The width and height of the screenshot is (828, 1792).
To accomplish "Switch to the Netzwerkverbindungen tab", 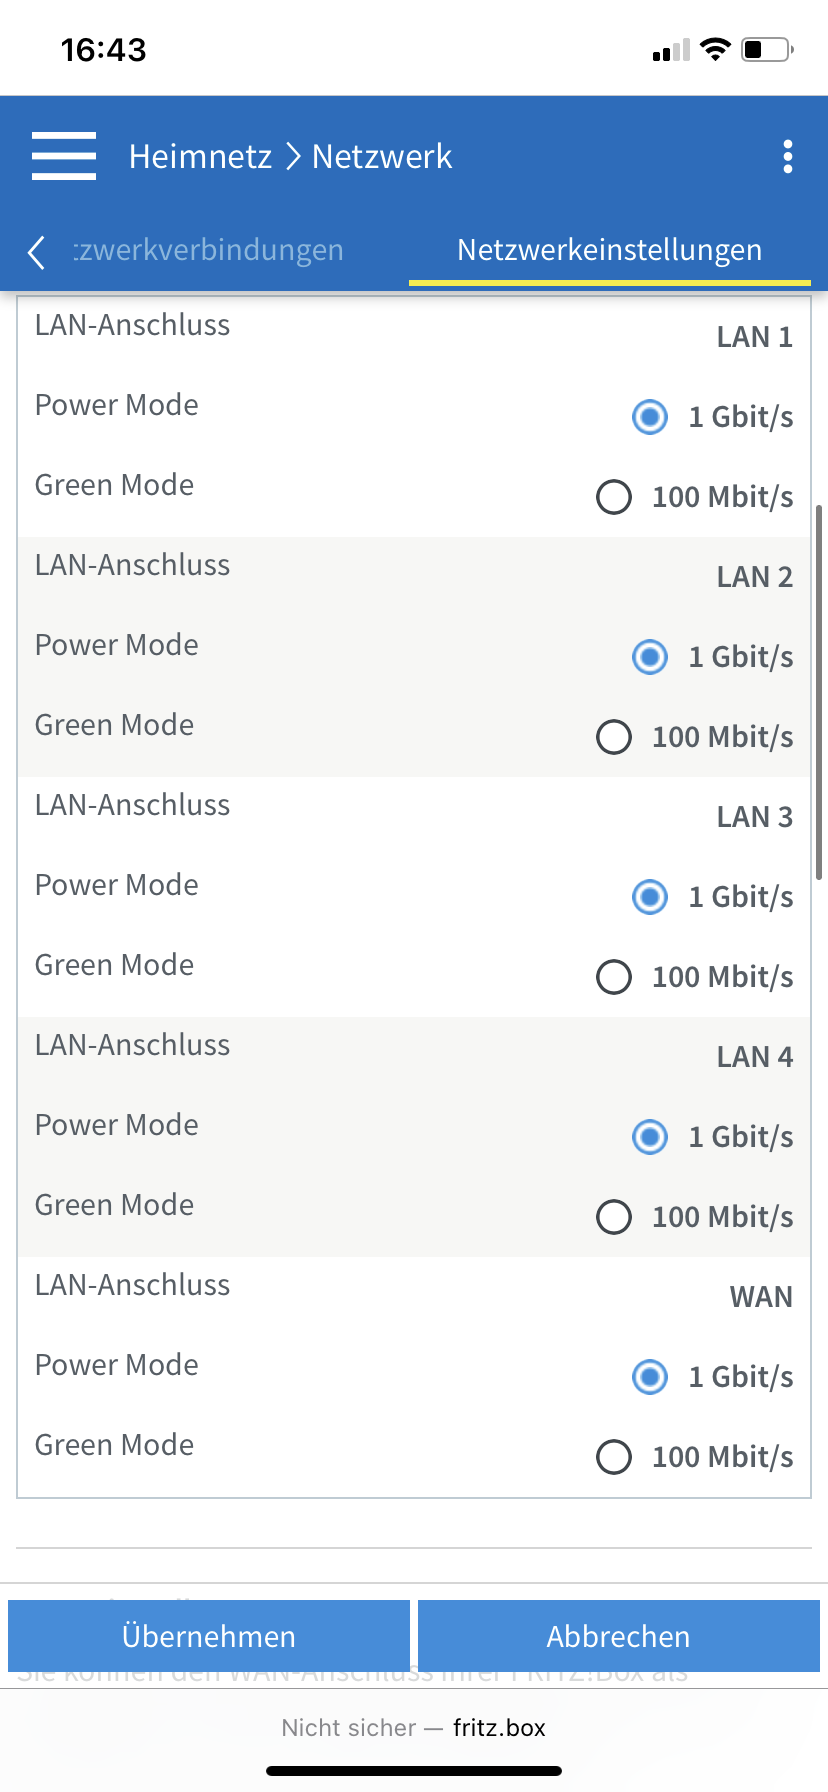I will (208, 250).
